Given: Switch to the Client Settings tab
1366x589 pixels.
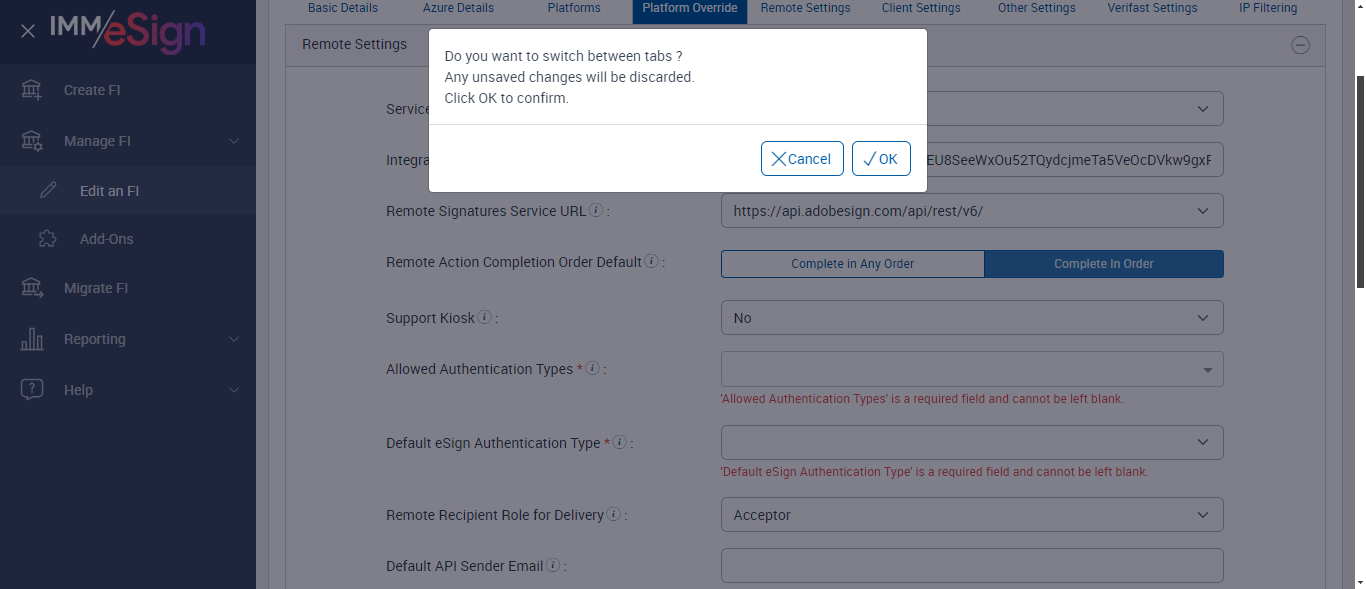Looking at the screenshot, I should [921, 8].
